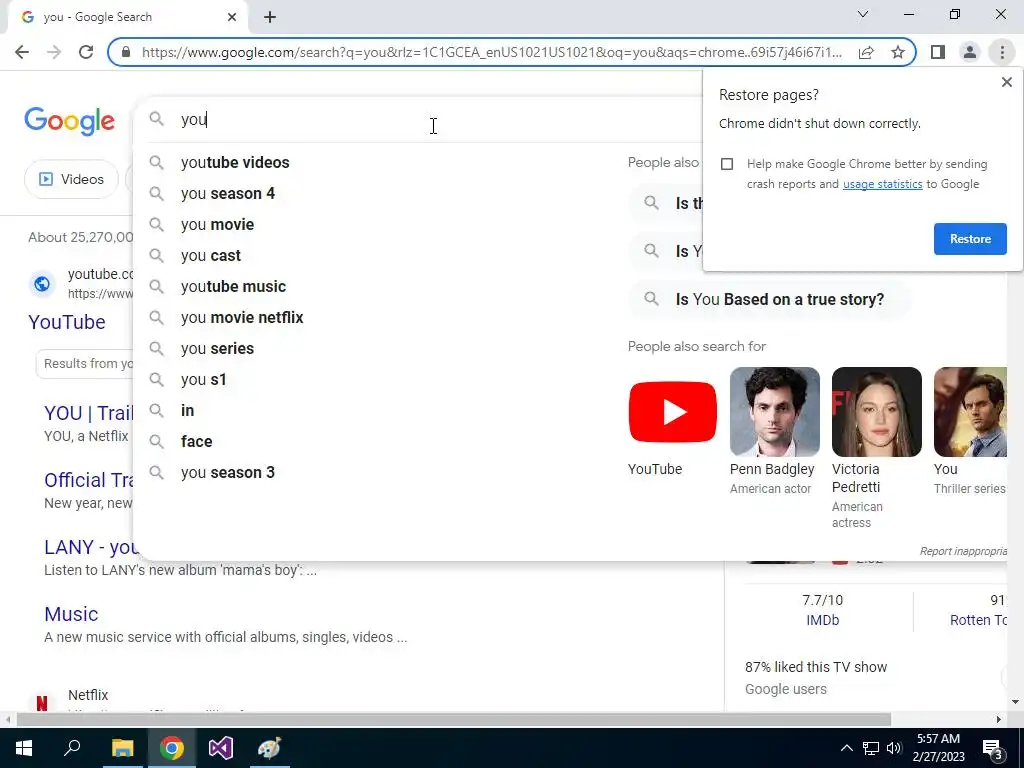The image size is (1024, 768).
Task: Select suggestion 'you cast'
Action: coord(211,256)
